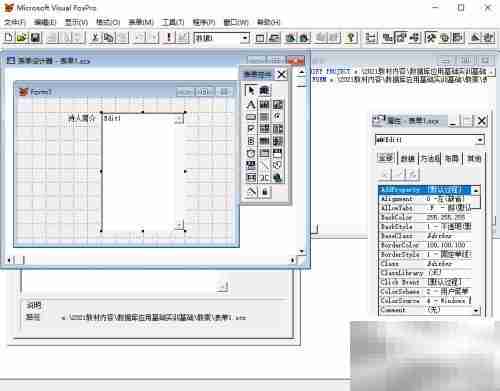Click the Open file toolbar icon
The image size is (500, 391).
point(22,37)
